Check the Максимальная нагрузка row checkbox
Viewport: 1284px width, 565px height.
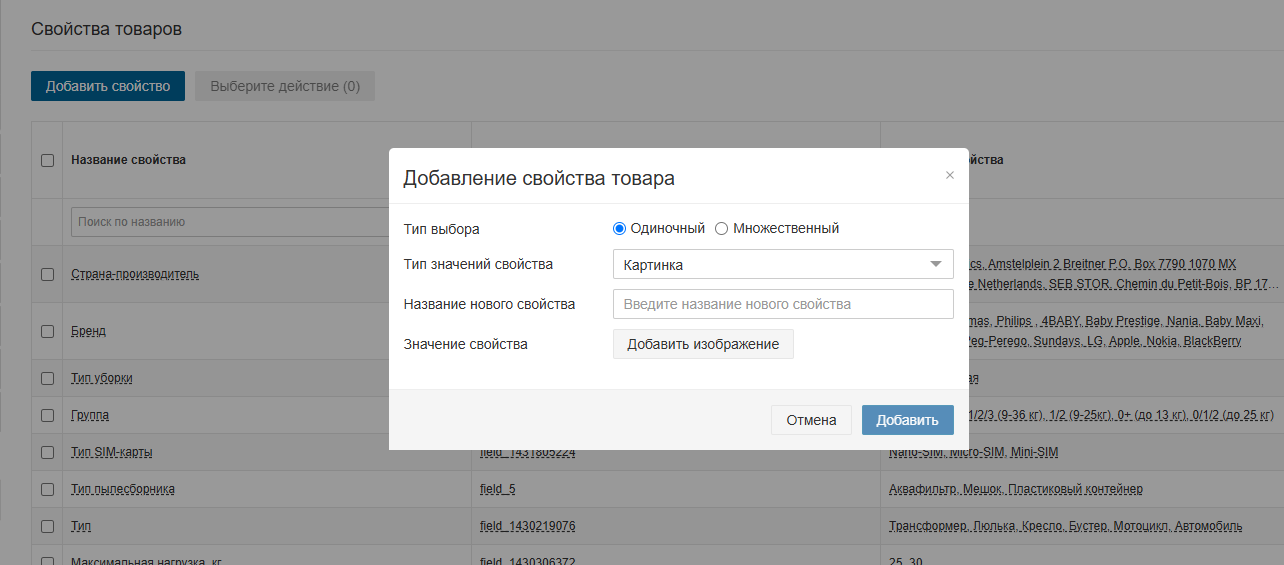click(x=47, y=561)
